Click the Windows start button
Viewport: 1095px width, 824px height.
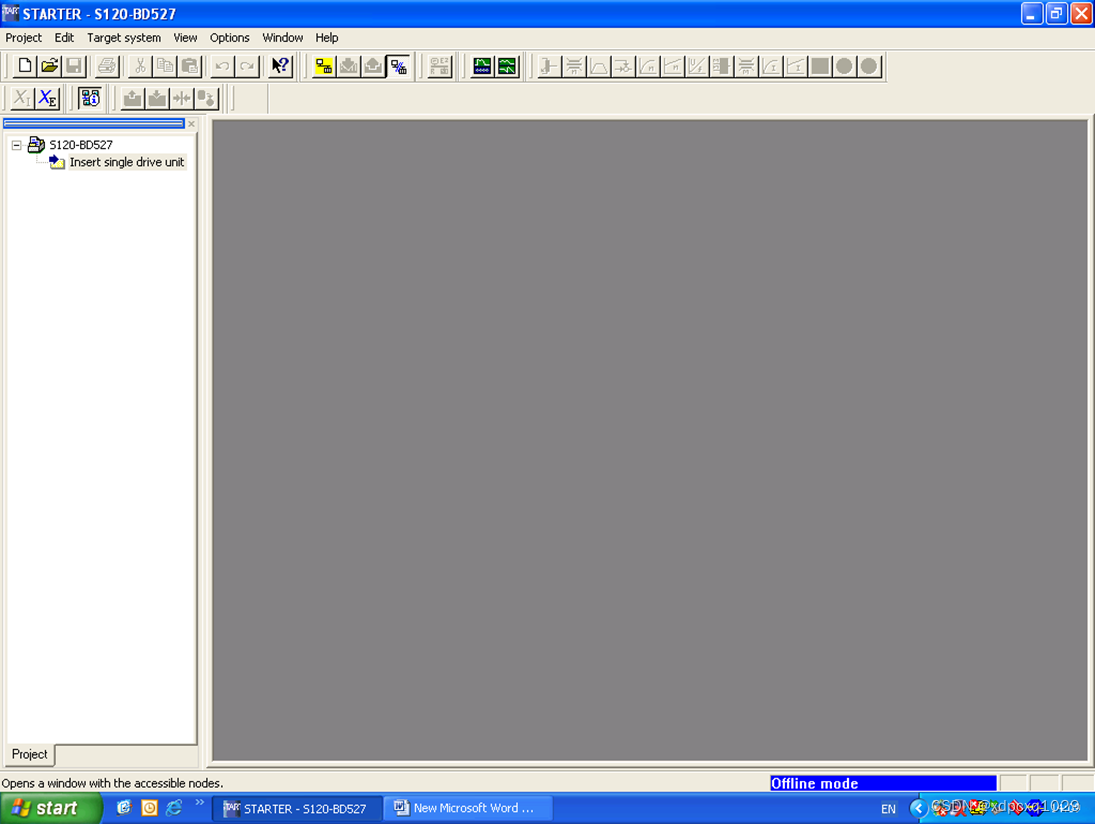click(x=50, y=808)
